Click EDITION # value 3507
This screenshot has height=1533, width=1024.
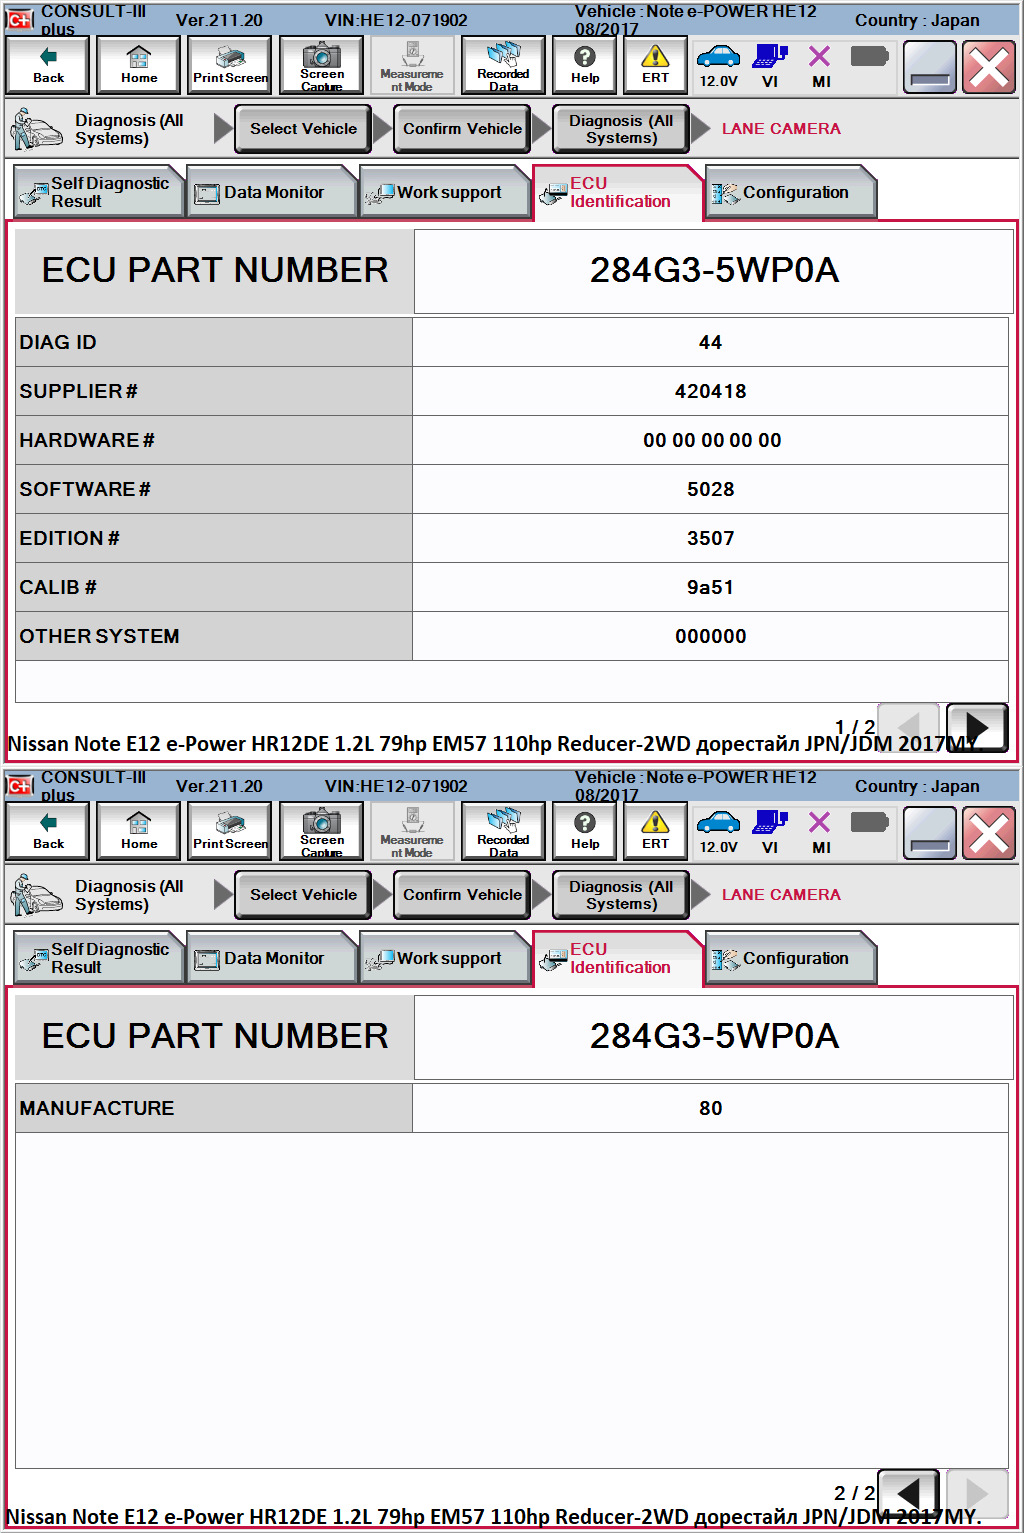point(710,539)
